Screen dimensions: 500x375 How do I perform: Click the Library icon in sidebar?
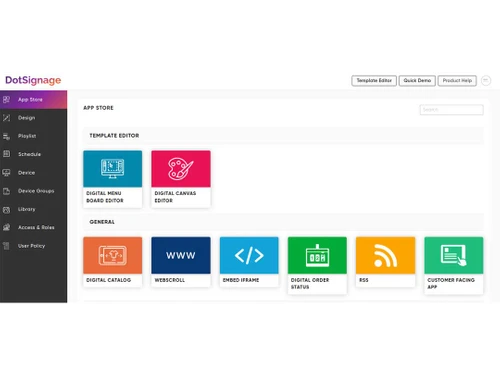click(x=6, y=209)
